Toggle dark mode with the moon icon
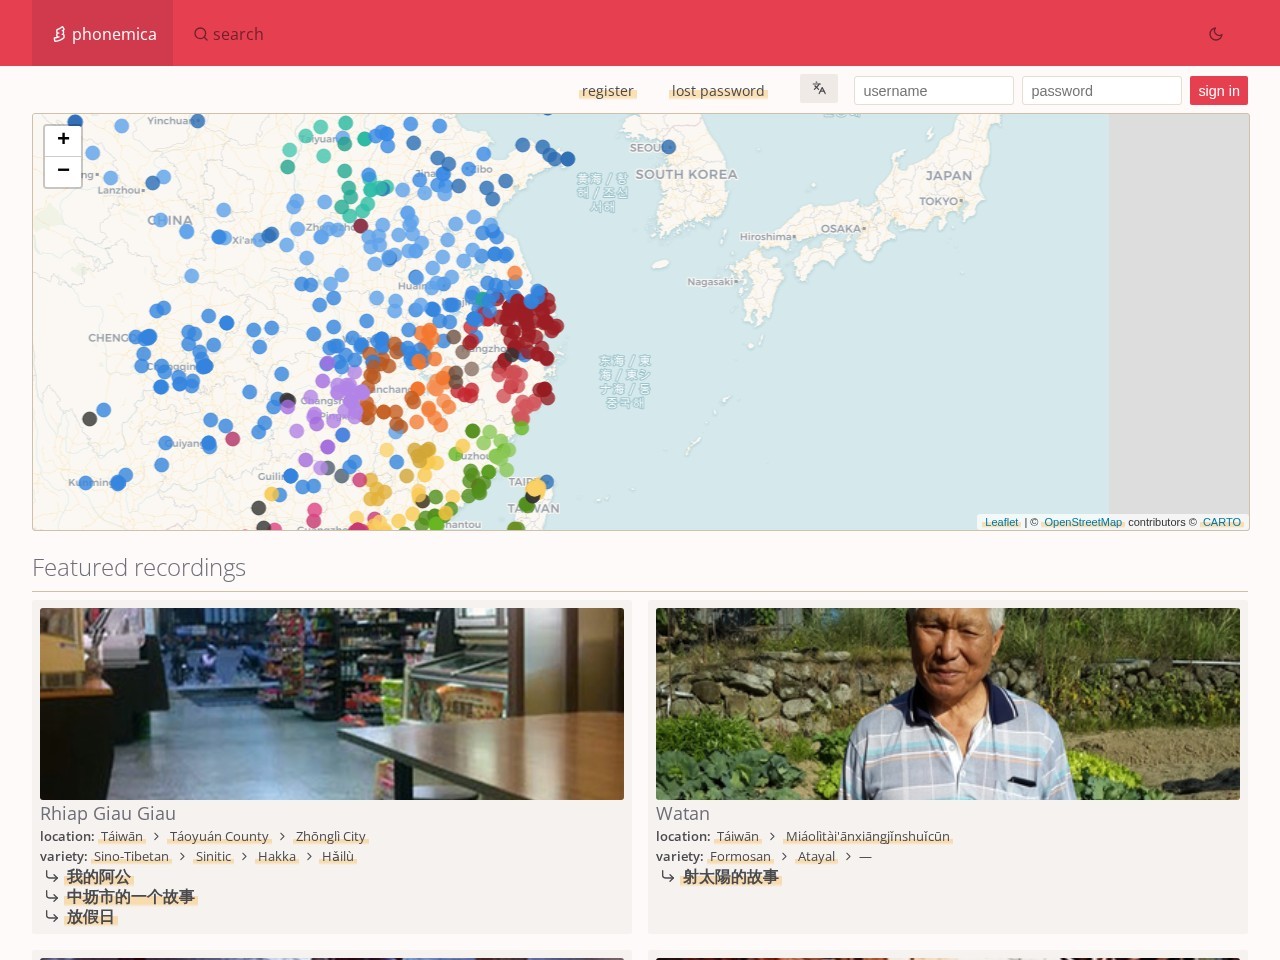The width and height of the screenshot is (1280, 960). tap(1216, 34)
